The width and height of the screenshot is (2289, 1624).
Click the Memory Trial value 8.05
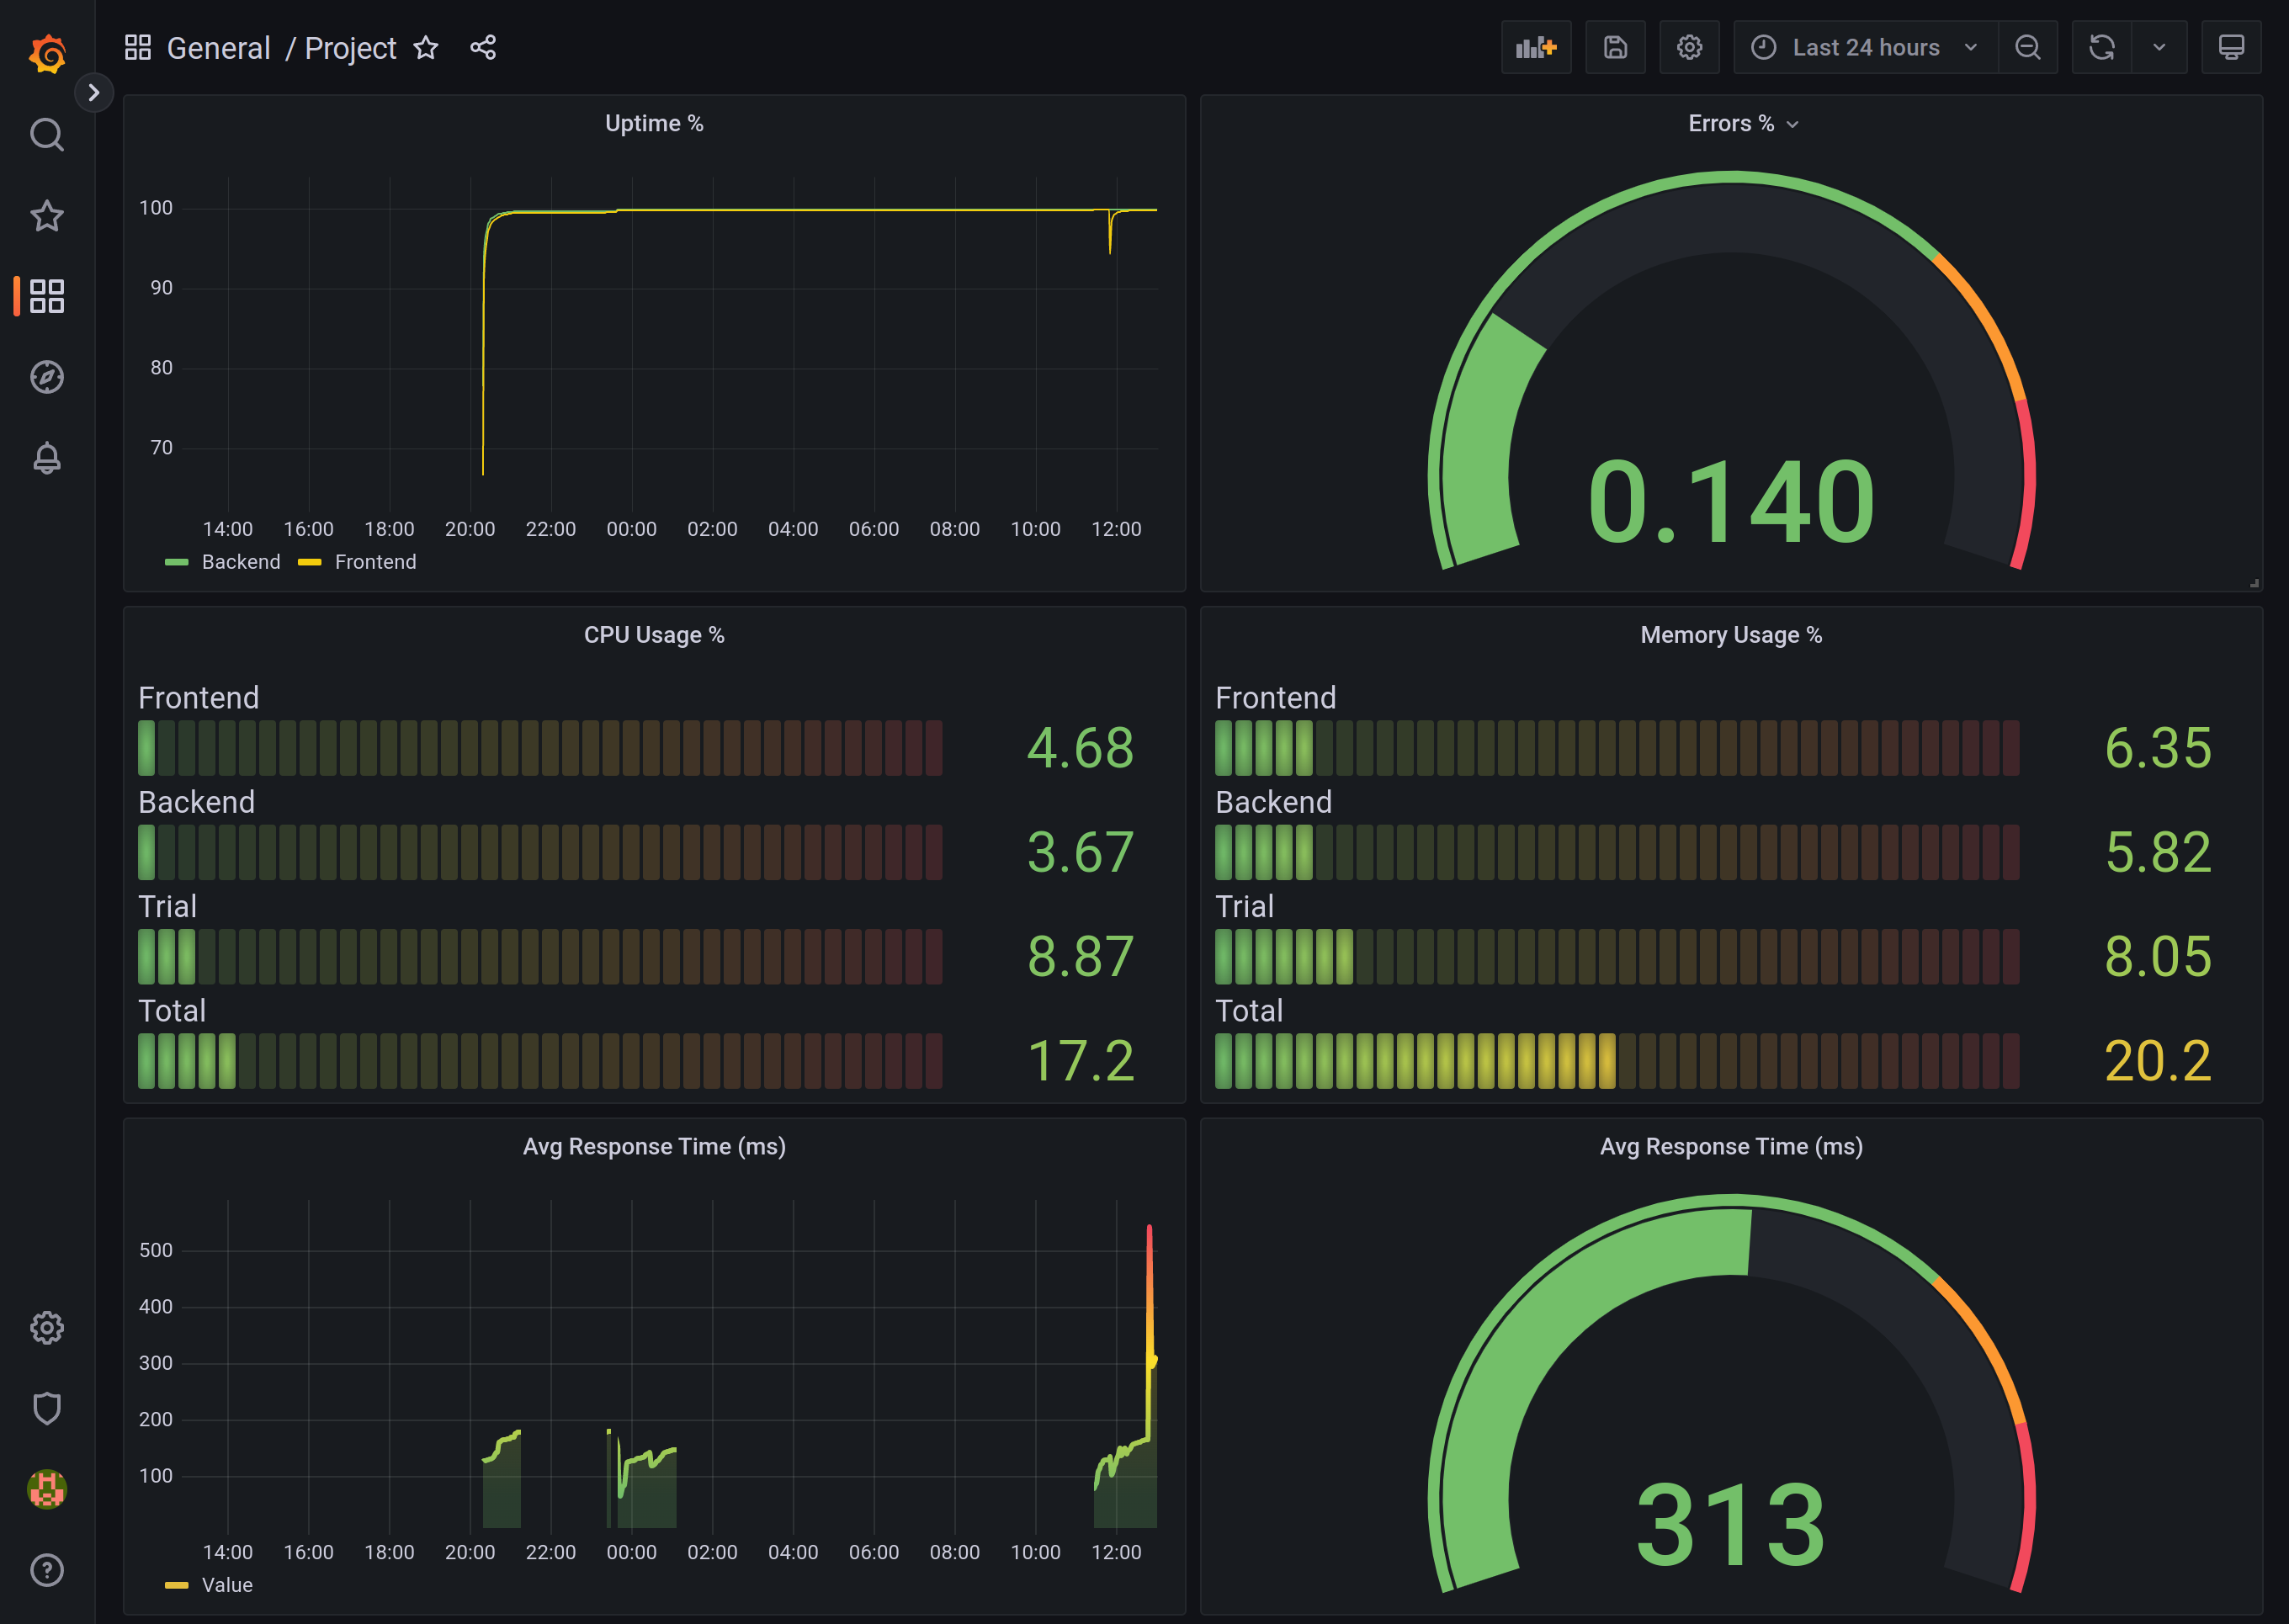point(2158,957)
